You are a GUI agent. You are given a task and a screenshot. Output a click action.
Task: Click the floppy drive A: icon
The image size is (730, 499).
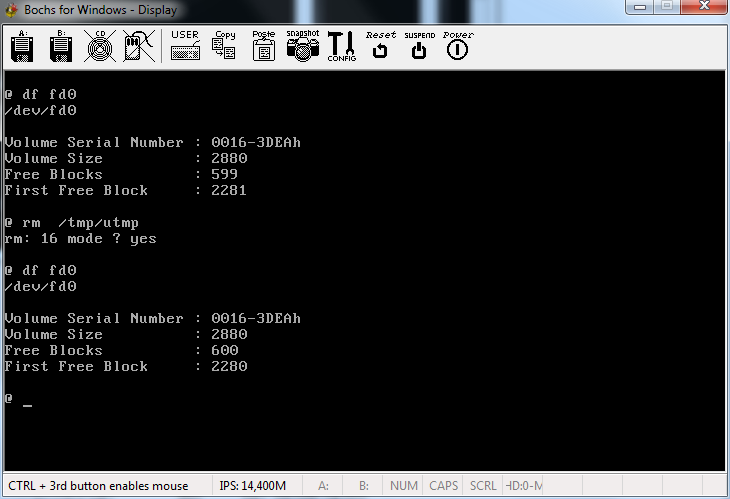tap(23, 47)
